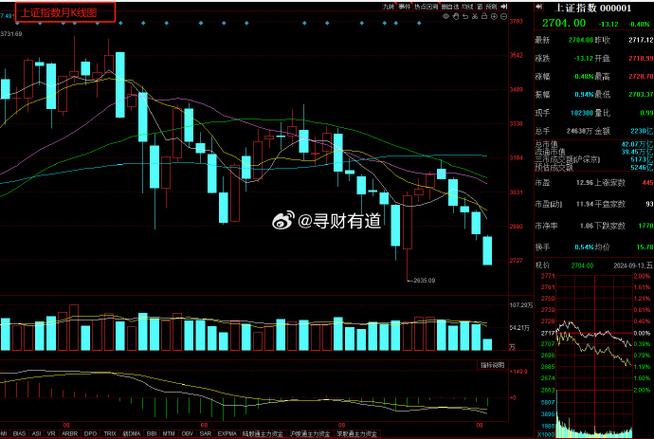Click the last cyan monthly candlestick

click(487, 250)
